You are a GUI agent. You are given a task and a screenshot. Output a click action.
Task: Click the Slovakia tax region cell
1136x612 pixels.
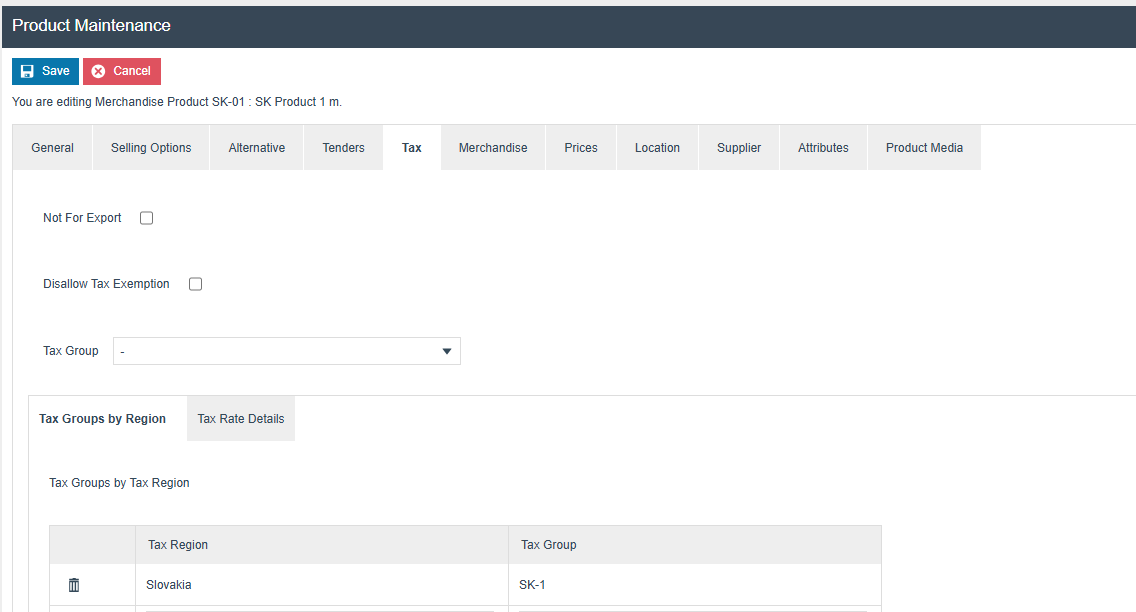coord(321,585)
